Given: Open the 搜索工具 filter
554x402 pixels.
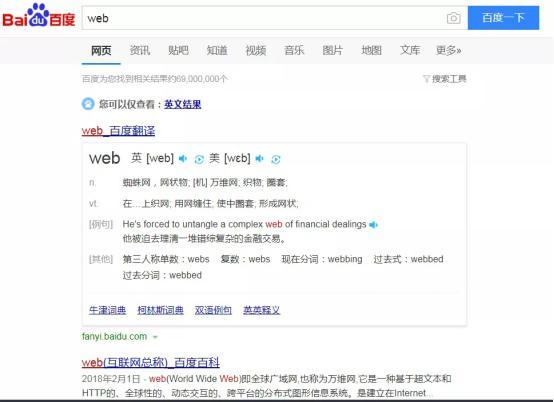Looking at the screenshot, I should tap(445, 79).
